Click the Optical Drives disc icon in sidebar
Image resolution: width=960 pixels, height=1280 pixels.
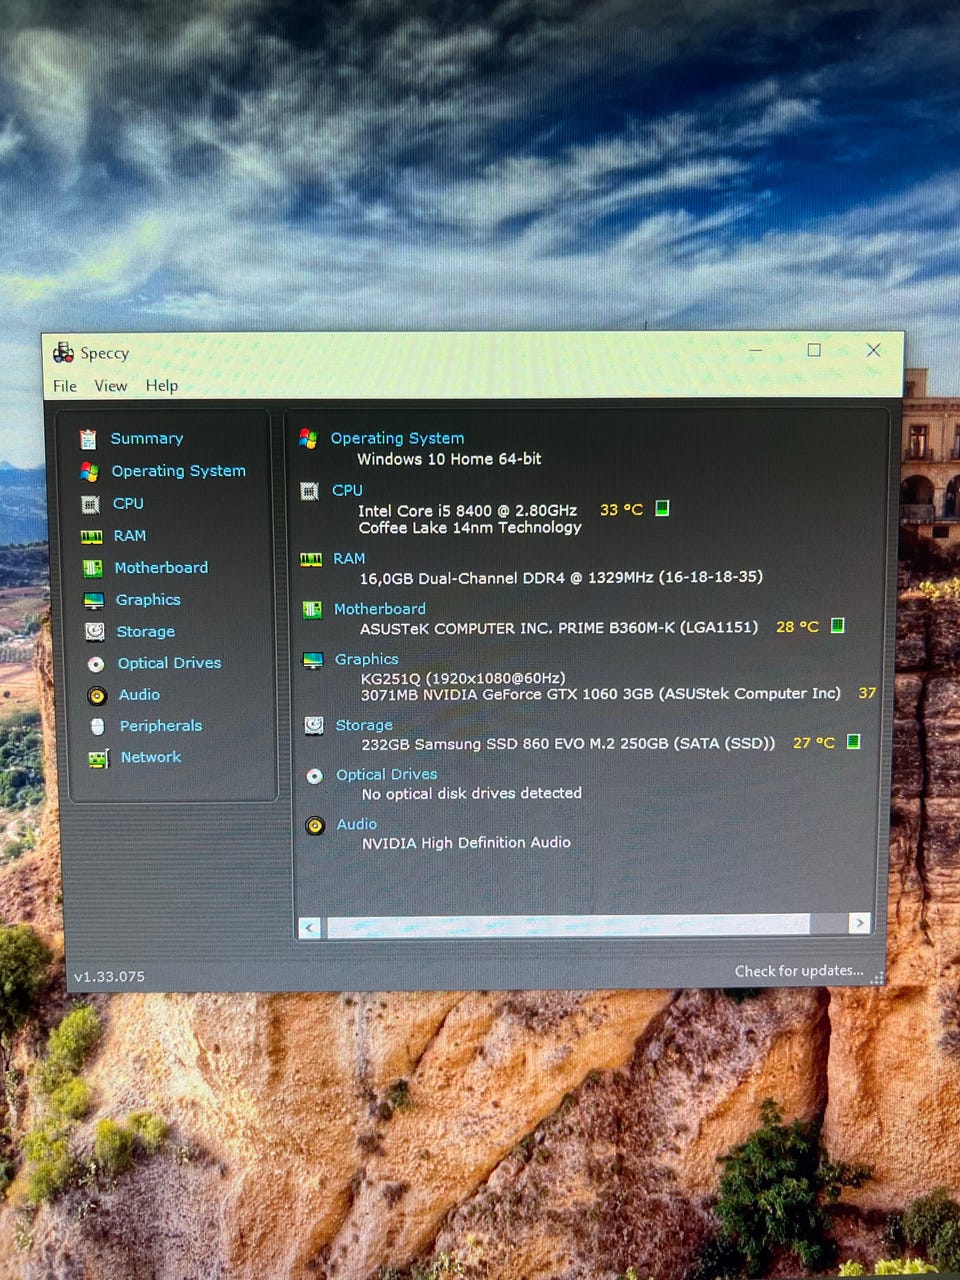pos(96,664)
